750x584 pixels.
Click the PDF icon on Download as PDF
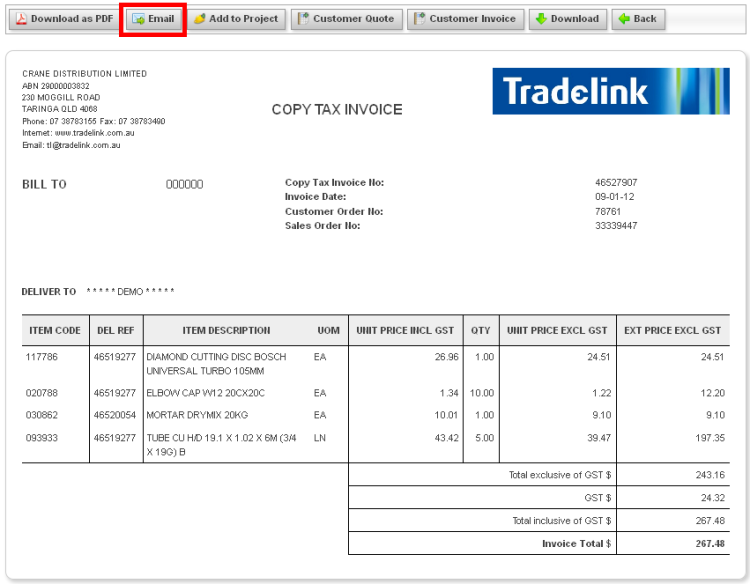click(21, 19)
